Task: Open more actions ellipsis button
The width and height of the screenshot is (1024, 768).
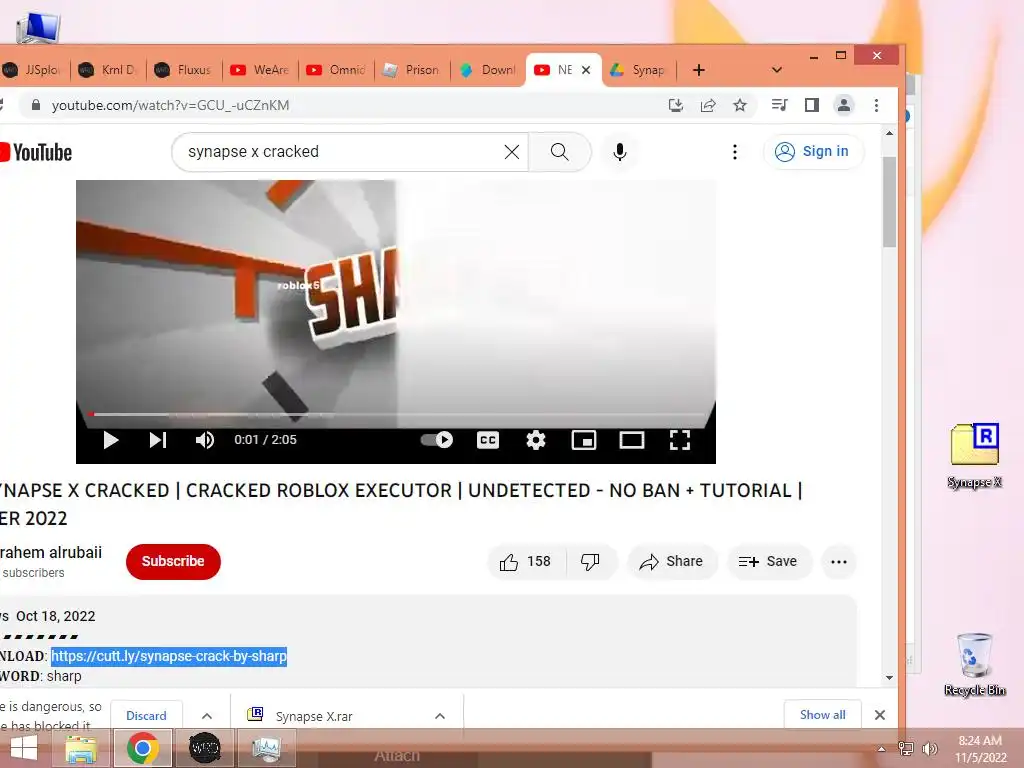Action: (839, 562)
